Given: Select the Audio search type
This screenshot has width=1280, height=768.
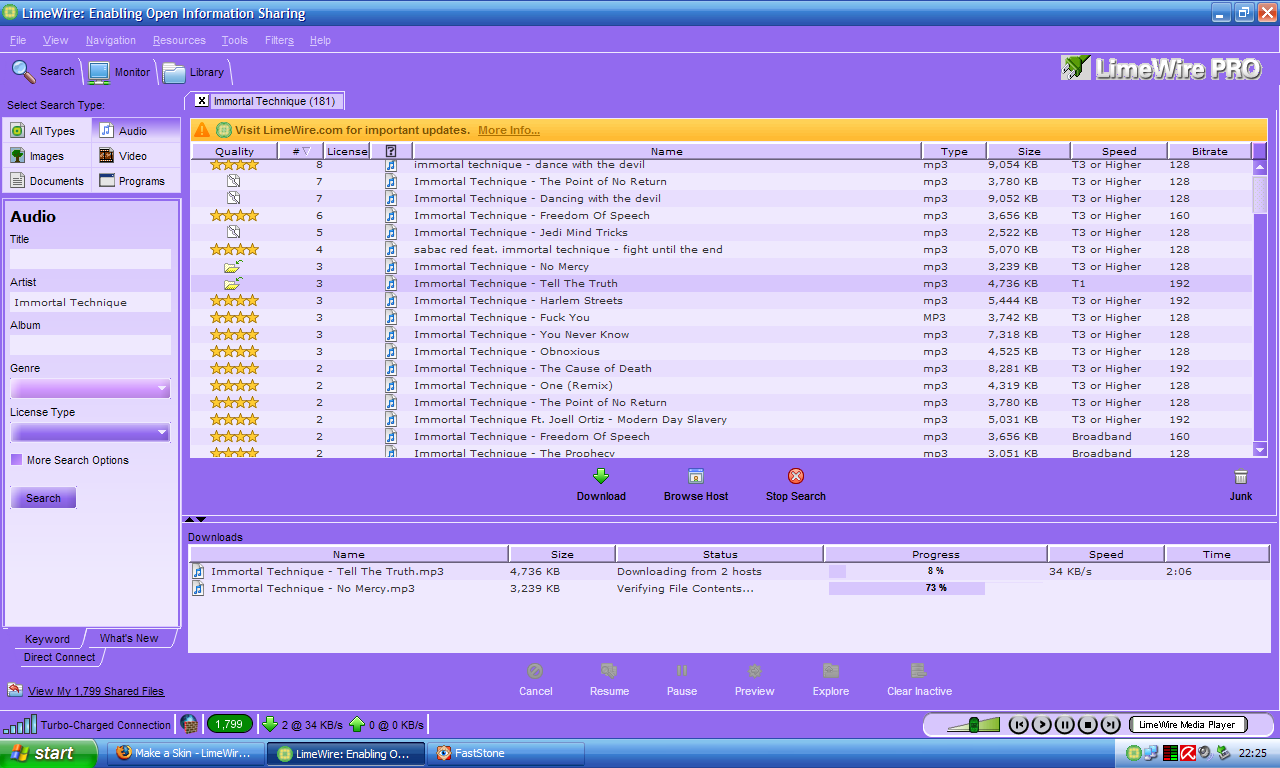Looking at the screenshot, I should (136, 131).
